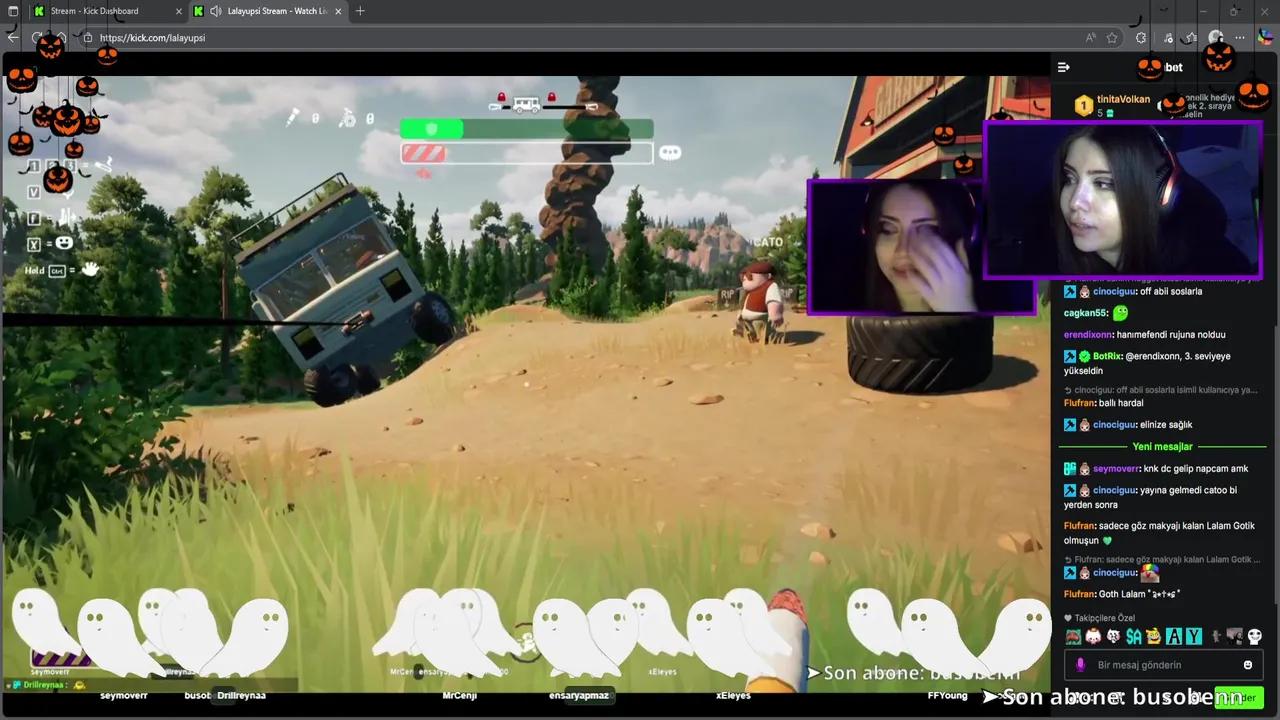Click verified badge beside BotRix
1280x720 pixels.
click(1085, 357)
